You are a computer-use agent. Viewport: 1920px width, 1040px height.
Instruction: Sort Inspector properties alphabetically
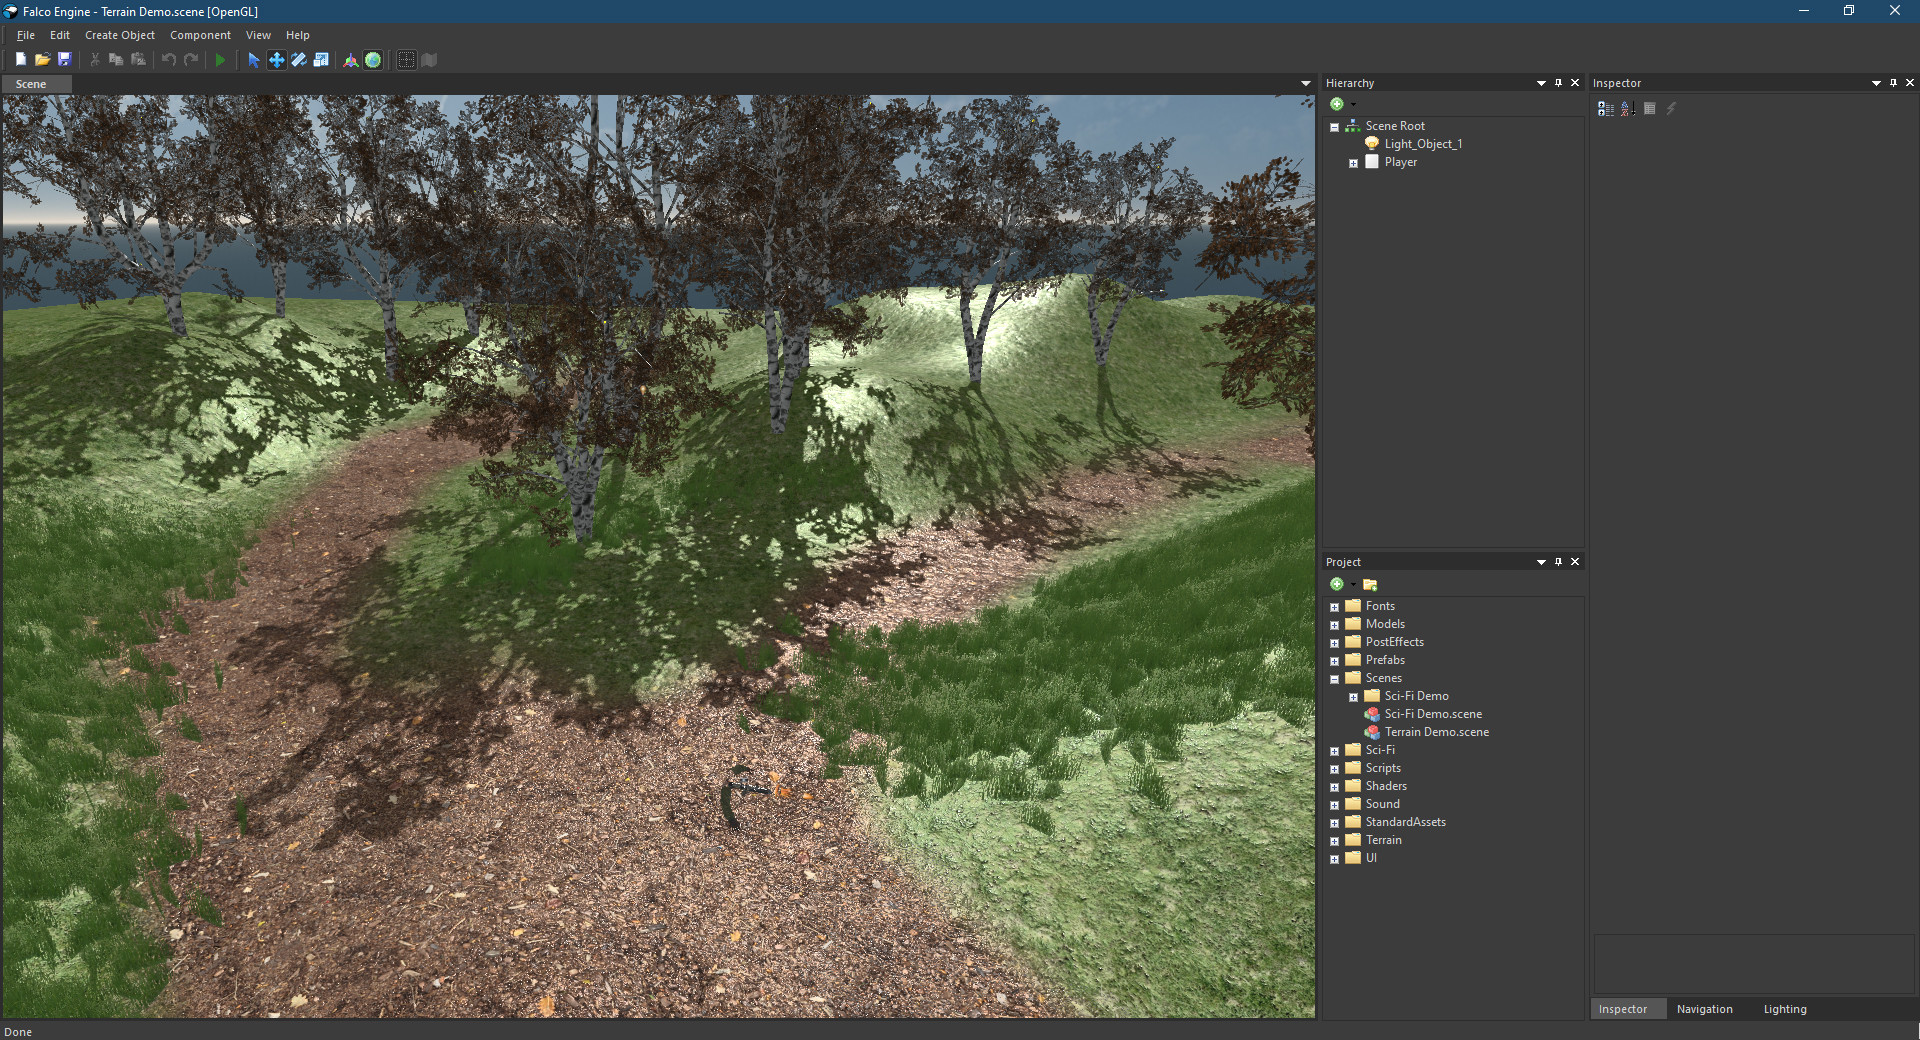point(1627,109)
